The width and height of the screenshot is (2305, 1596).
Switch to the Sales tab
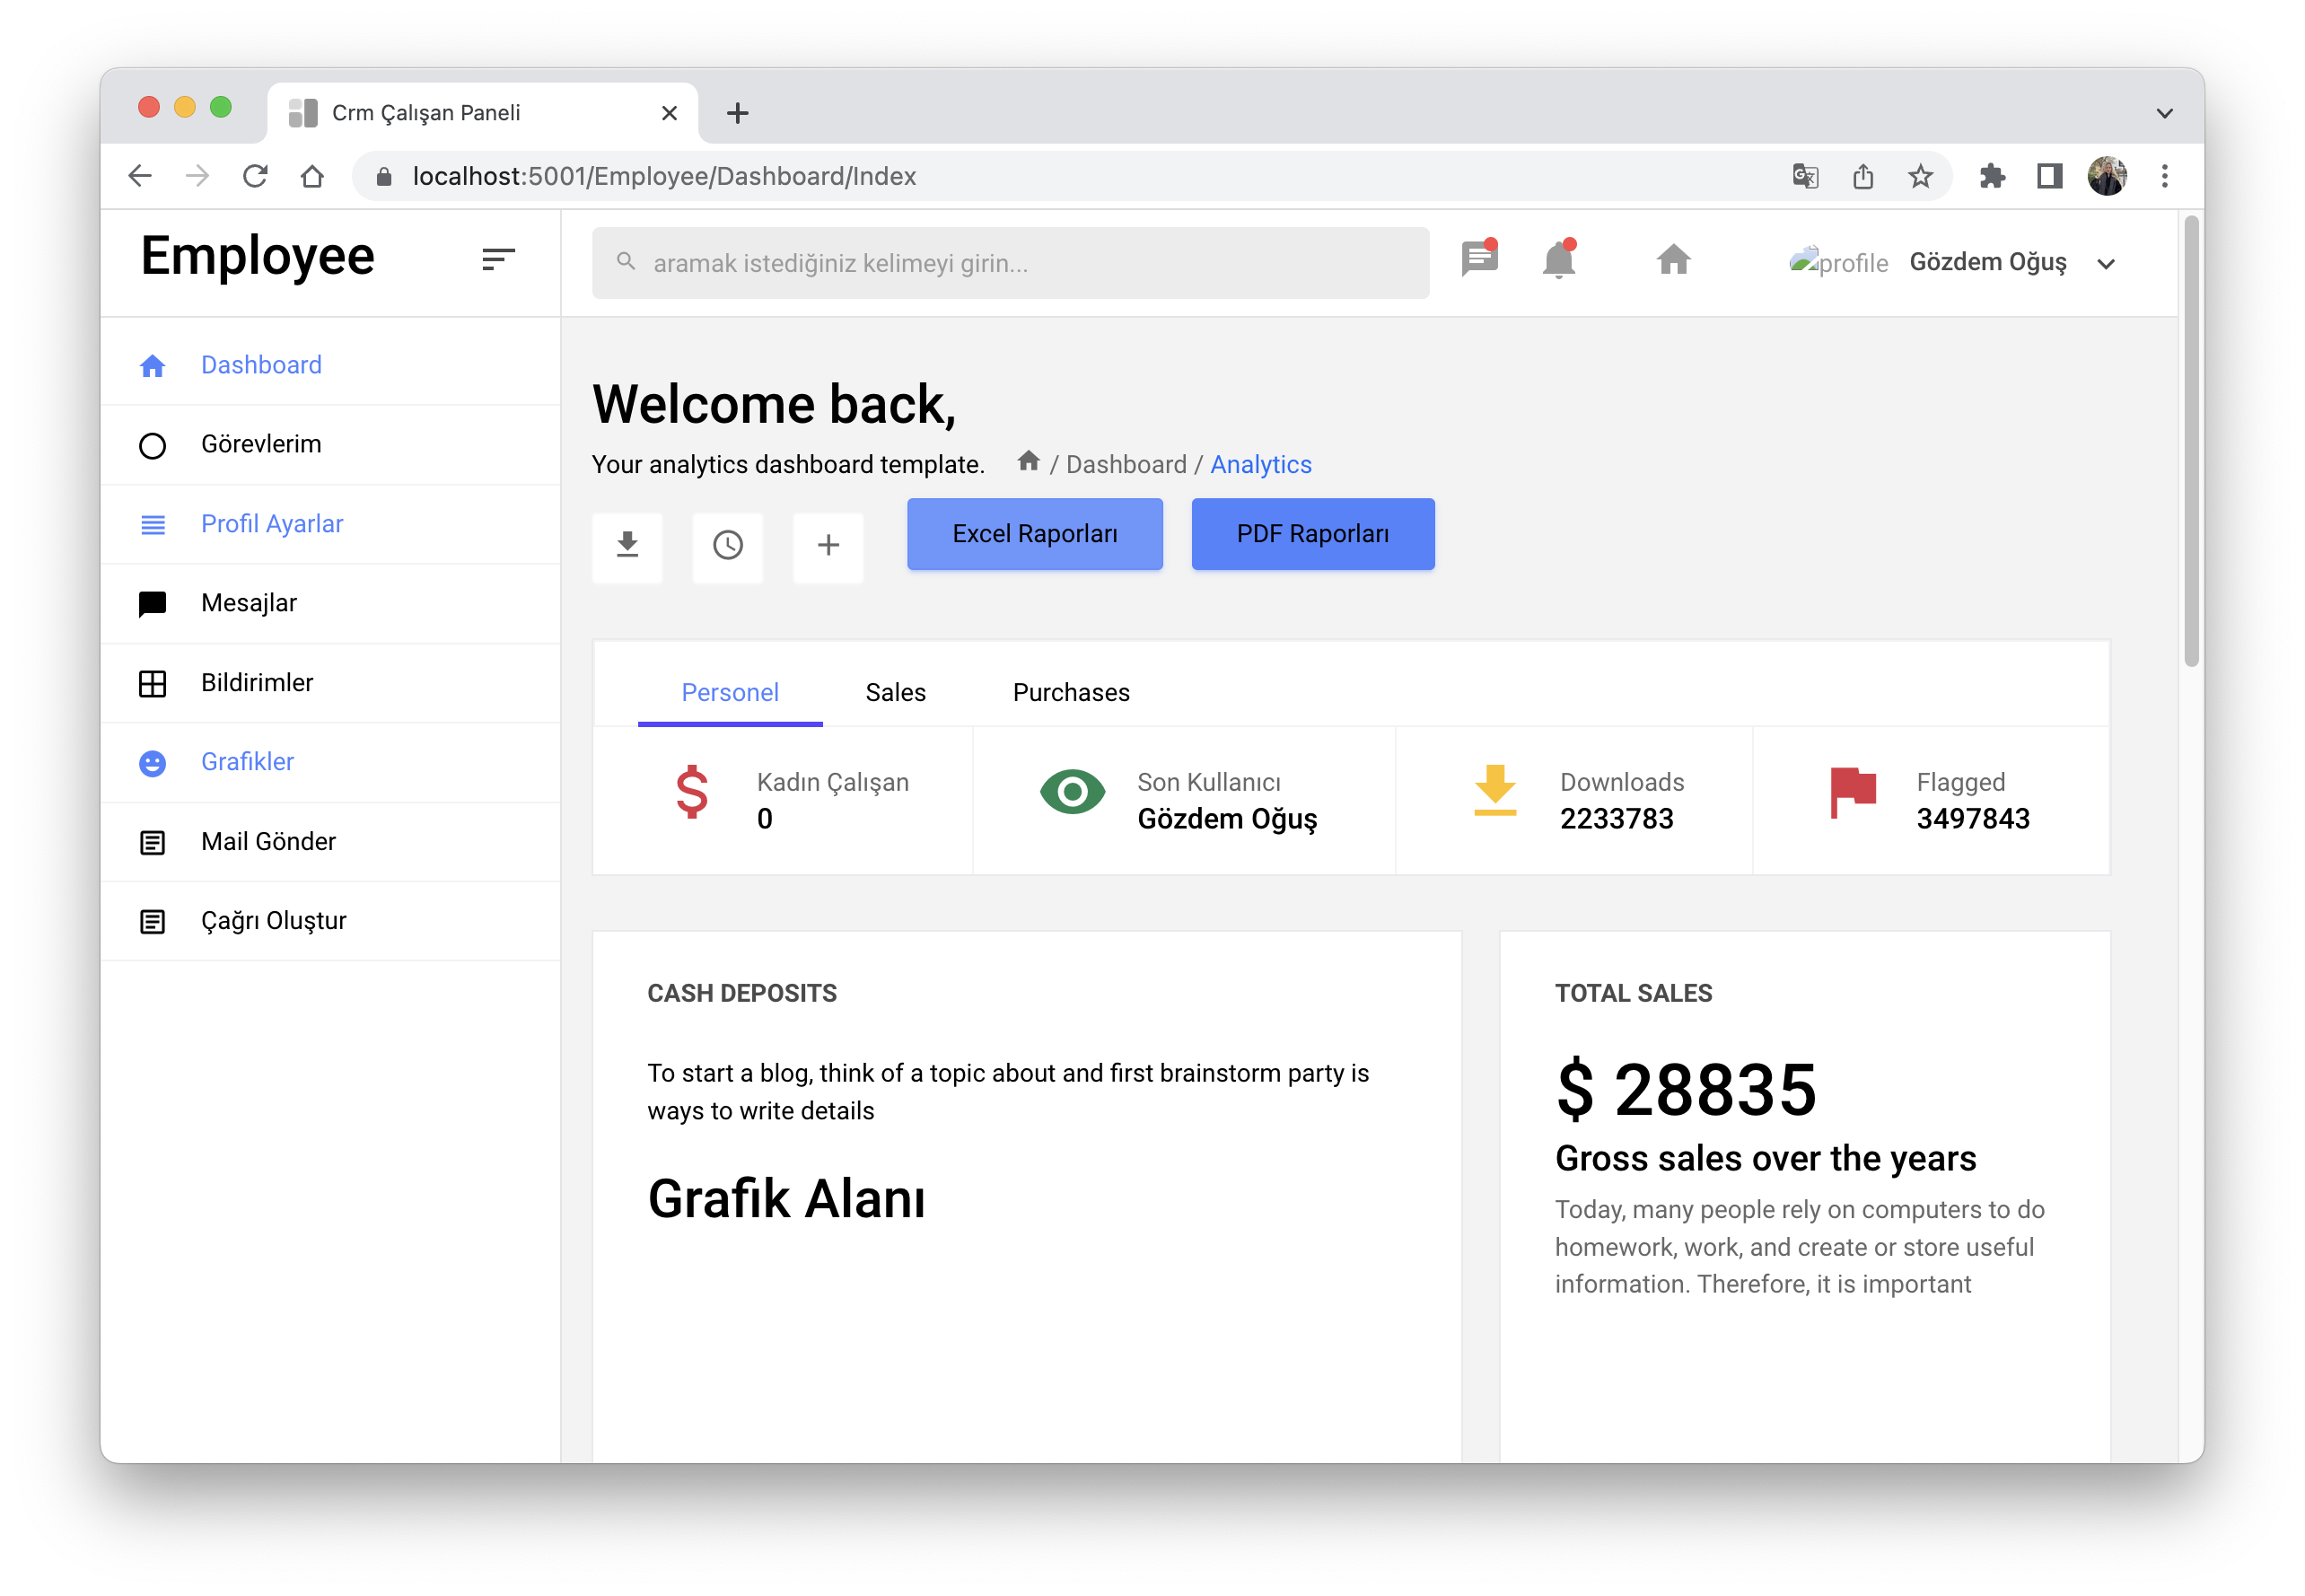tap(895, 692)
